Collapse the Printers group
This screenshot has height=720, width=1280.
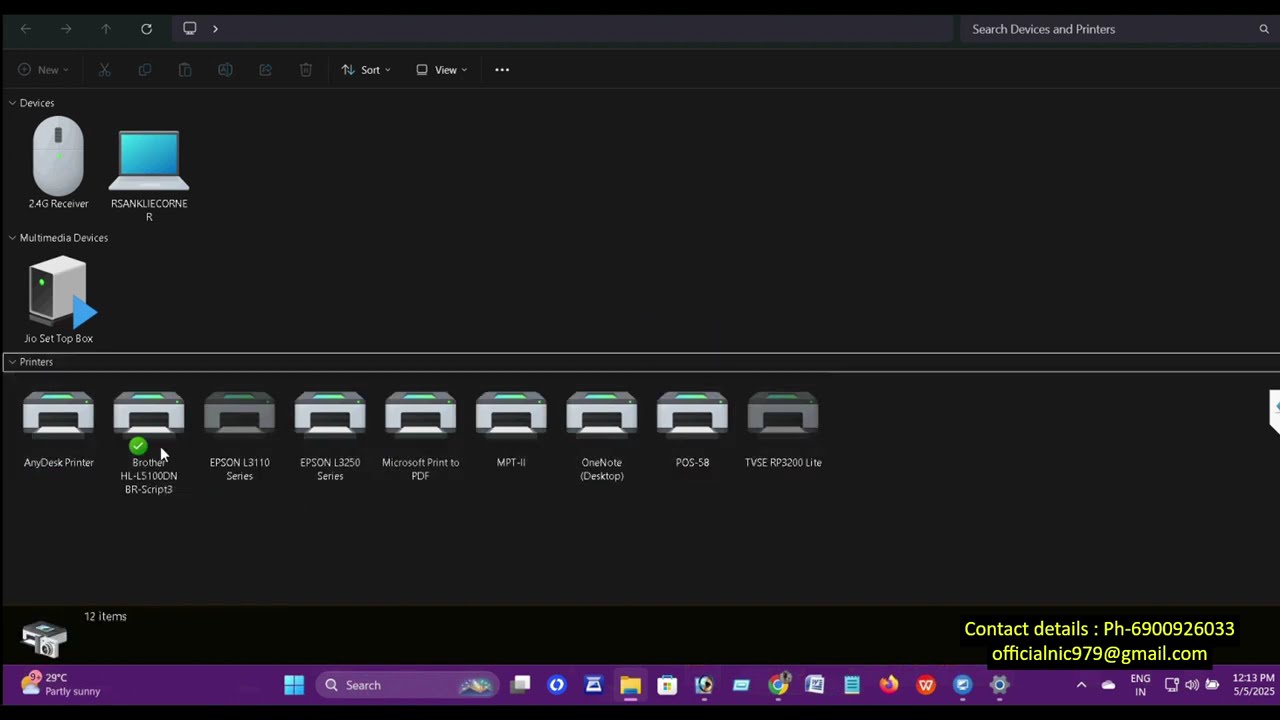(12, 362)
